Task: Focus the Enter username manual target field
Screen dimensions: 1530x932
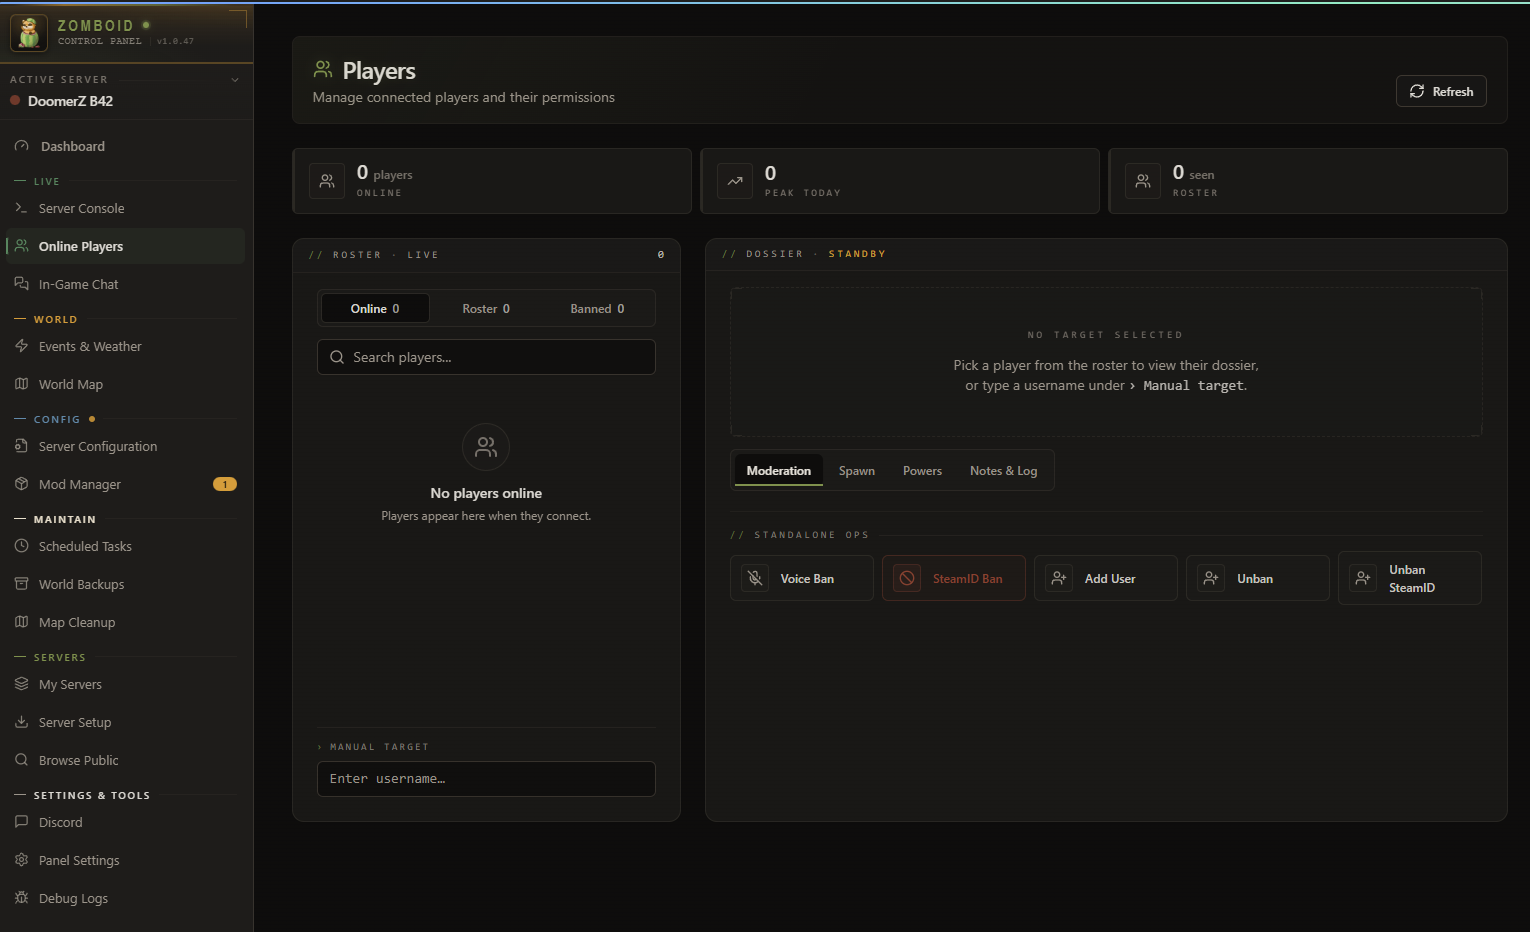Action: click(x=486, y=779)
